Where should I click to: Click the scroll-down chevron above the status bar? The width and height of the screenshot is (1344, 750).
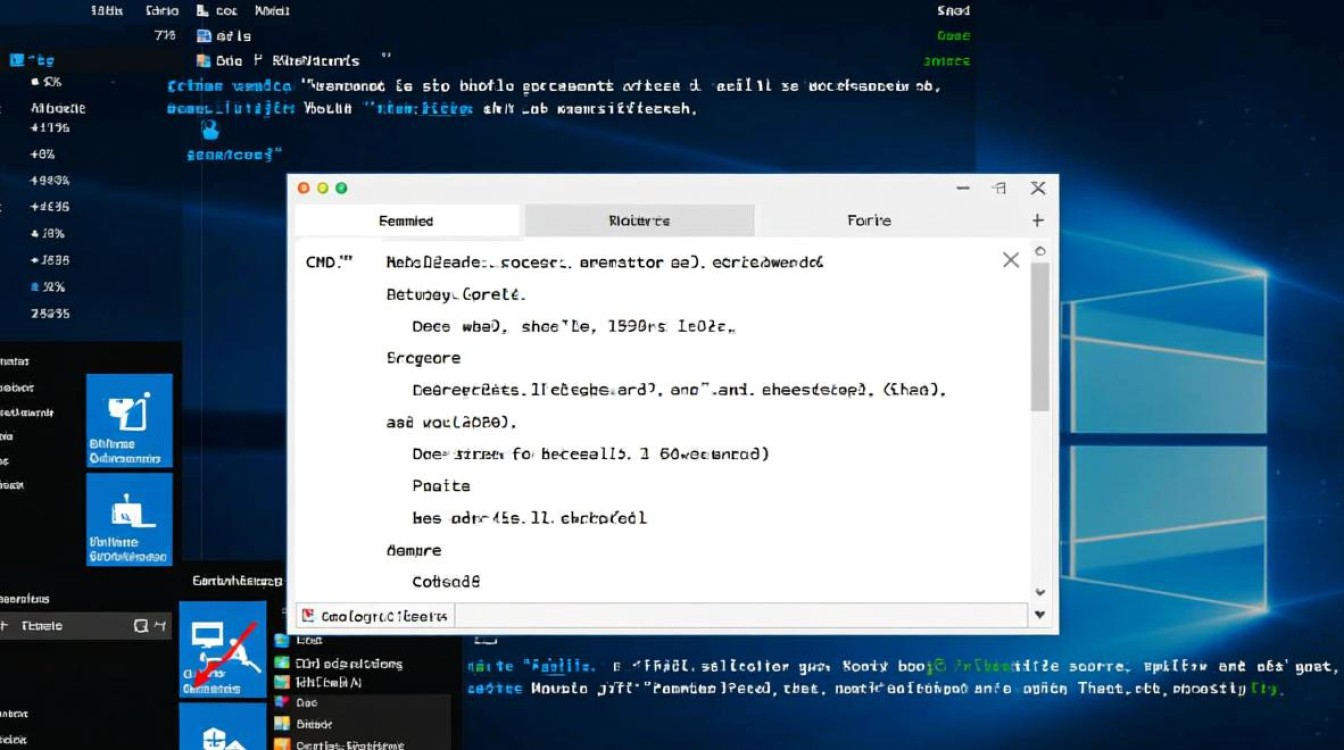click(1040, 592)
